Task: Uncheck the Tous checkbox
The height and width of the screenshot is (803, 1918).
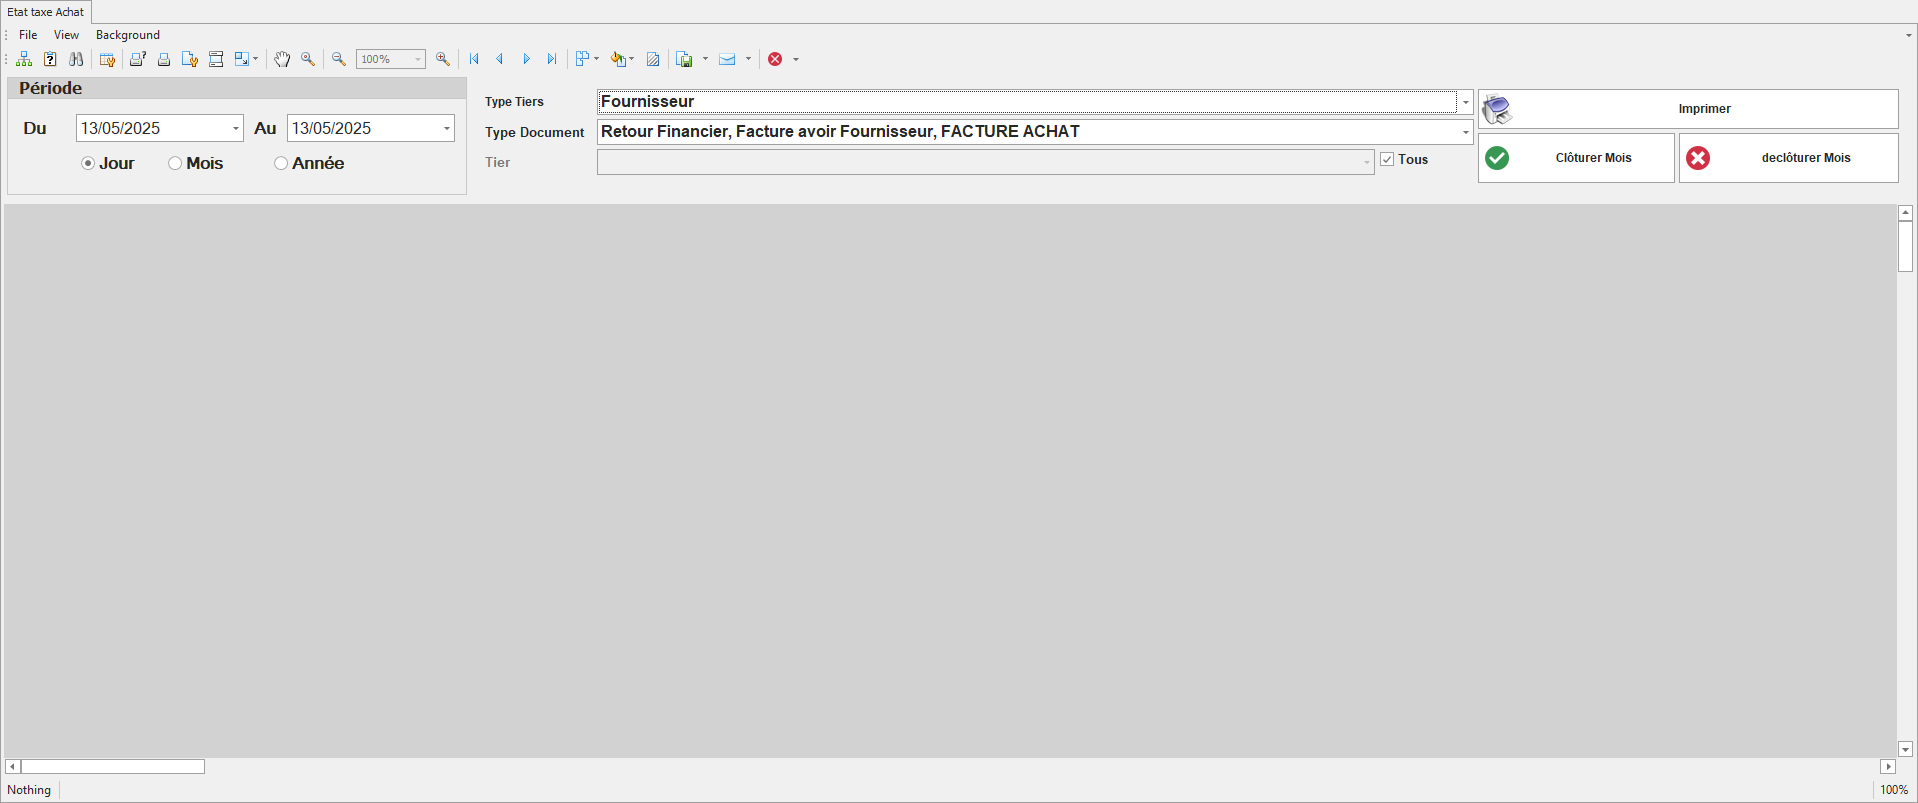Action: pyautogui.click(x=1387, y=160)
